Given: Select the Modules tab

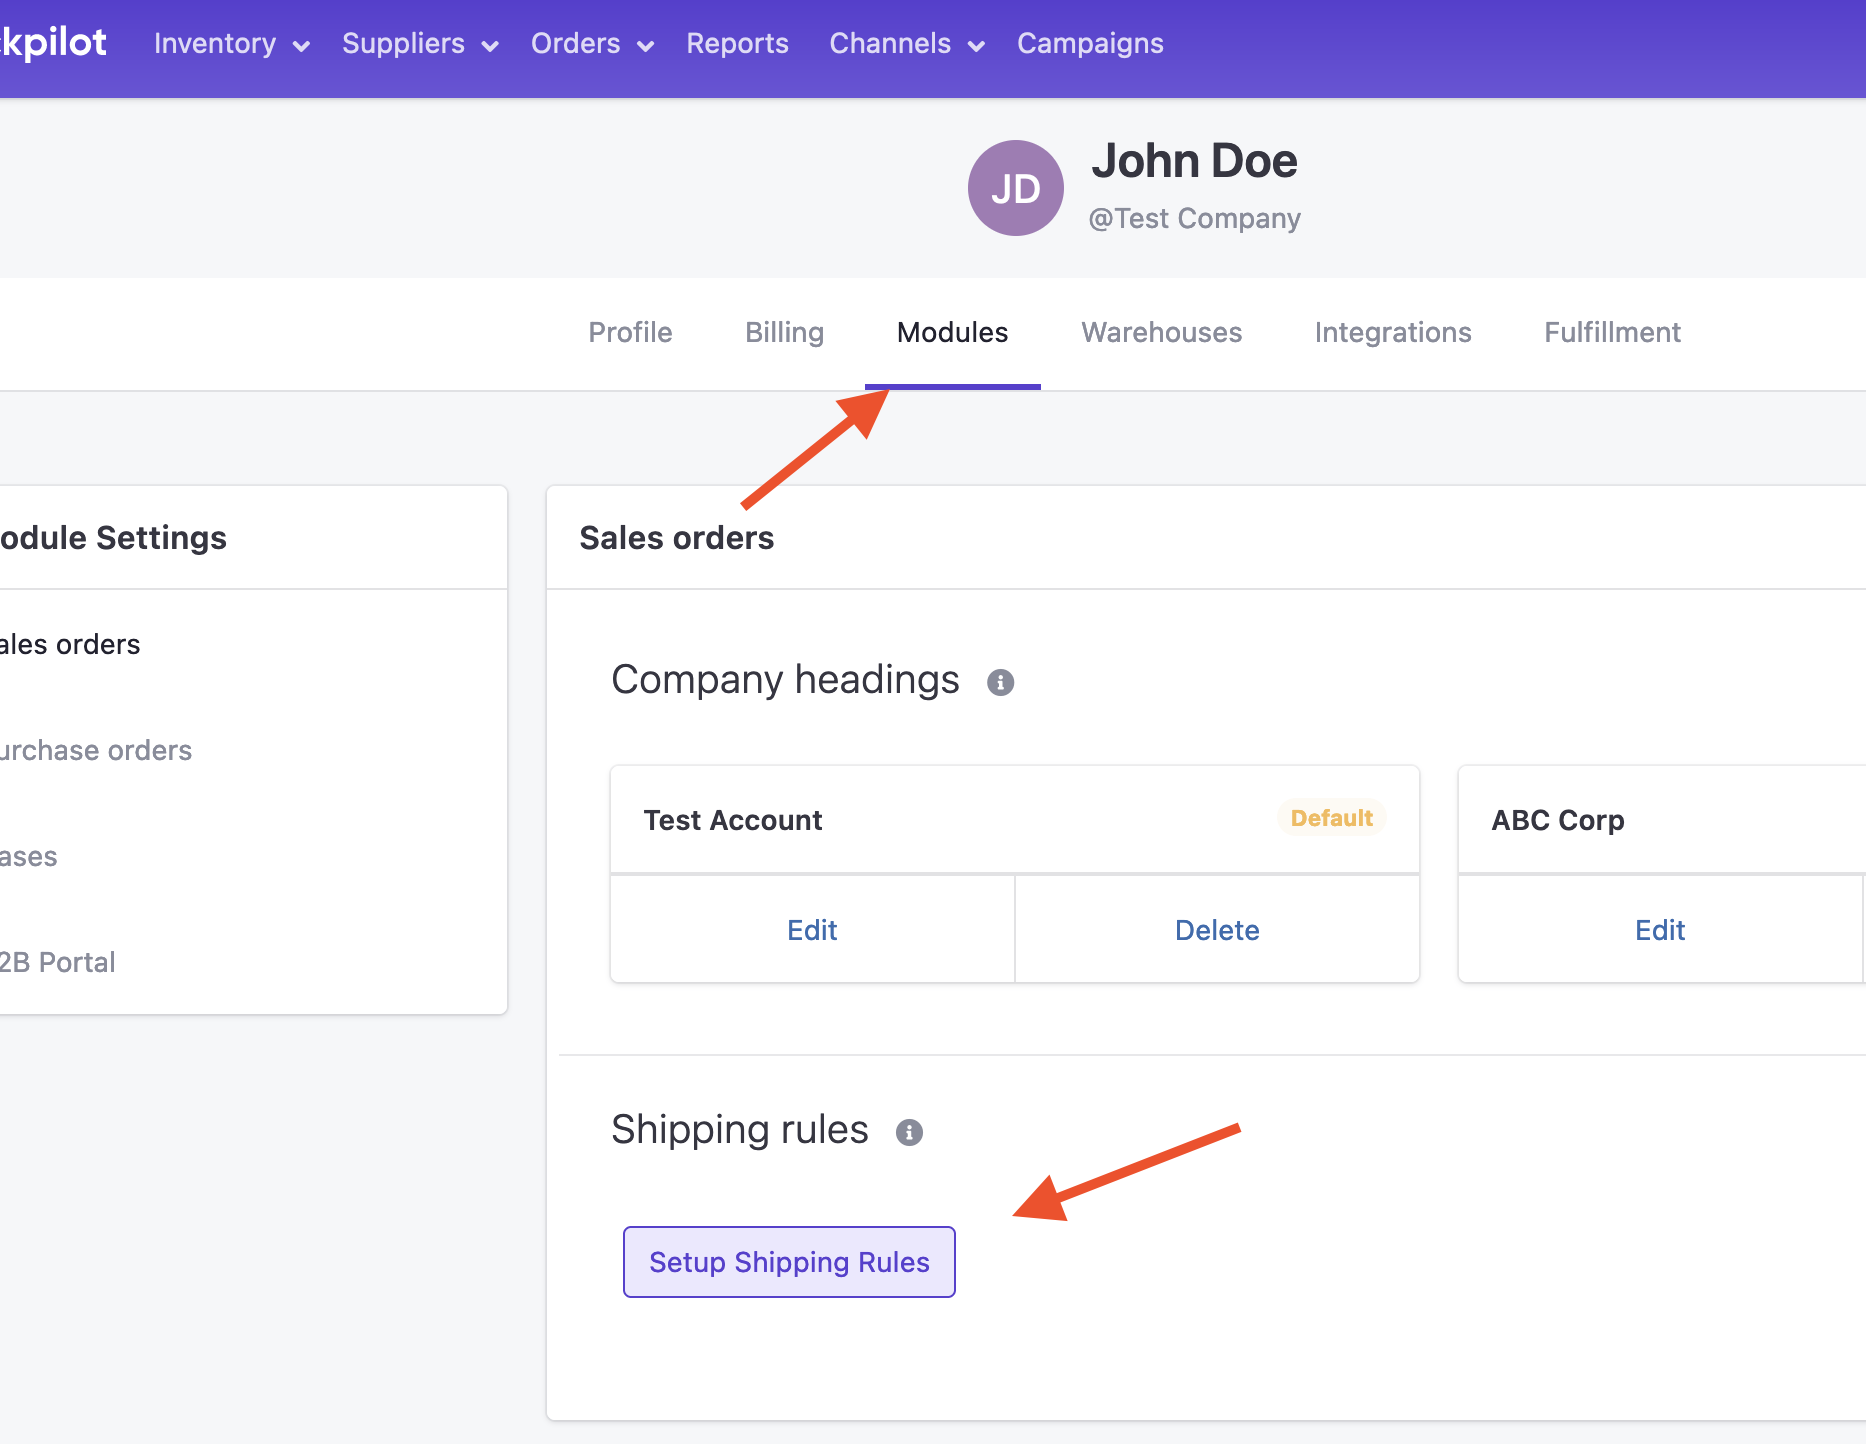Looking at the screenshot, I should tap(952, 332).
